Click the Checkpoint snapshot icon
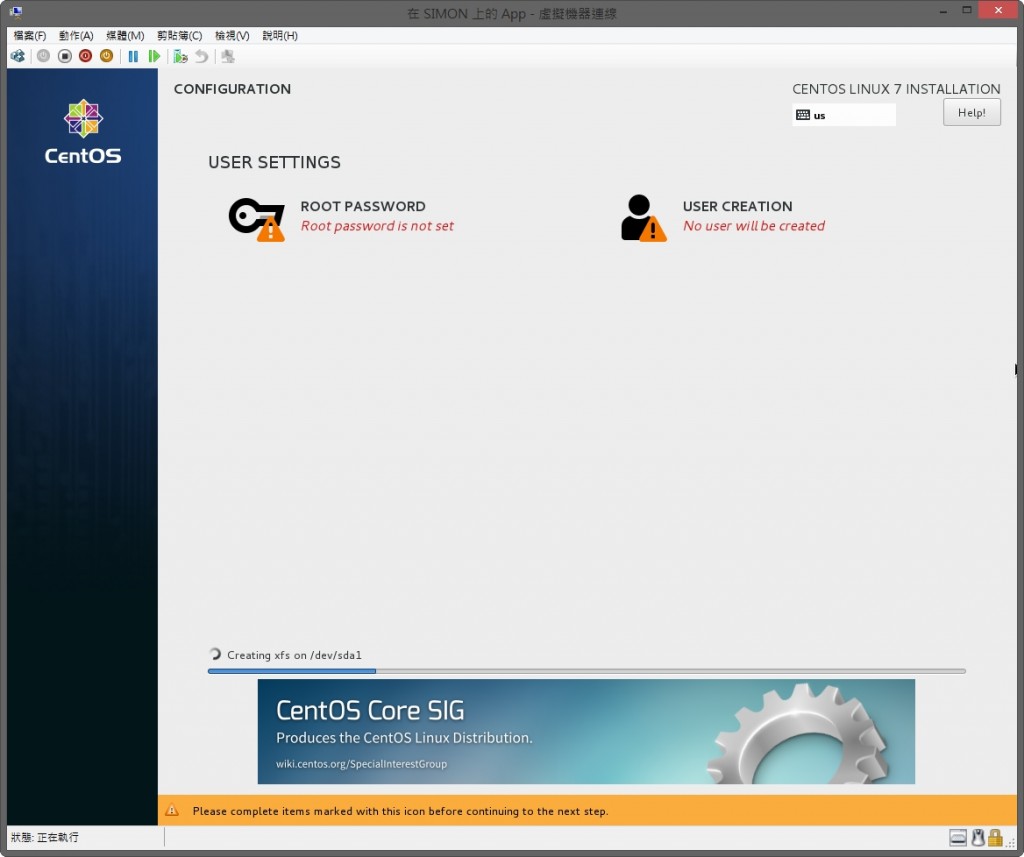Image resolution: width=1024 pixels, height=857 pixels. (x=180, y=56)
